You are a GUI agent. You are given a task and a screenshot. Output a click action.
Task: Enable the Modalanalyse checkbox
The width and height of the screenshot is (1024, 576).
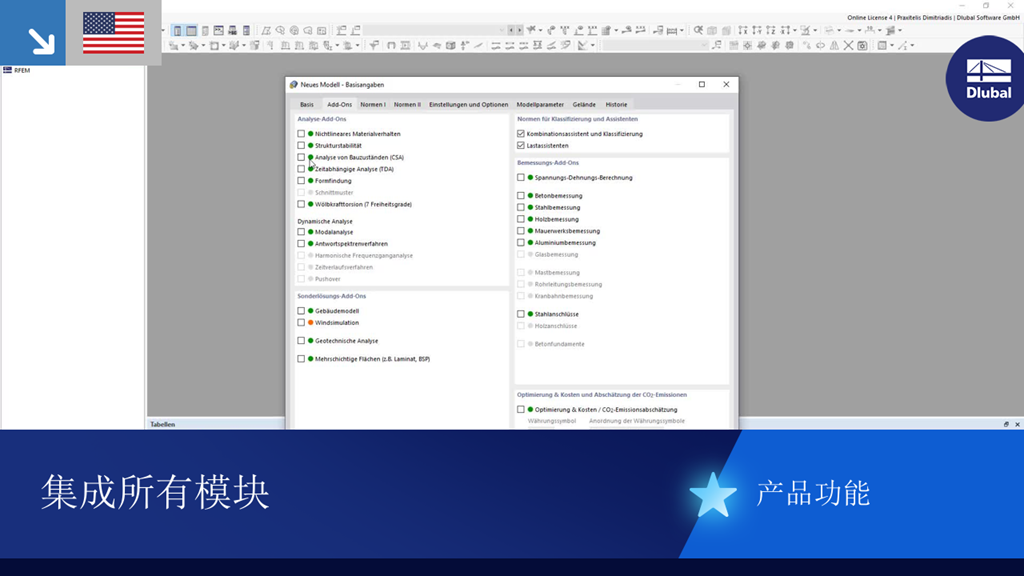pyautogui.click(x=301, y=232)
